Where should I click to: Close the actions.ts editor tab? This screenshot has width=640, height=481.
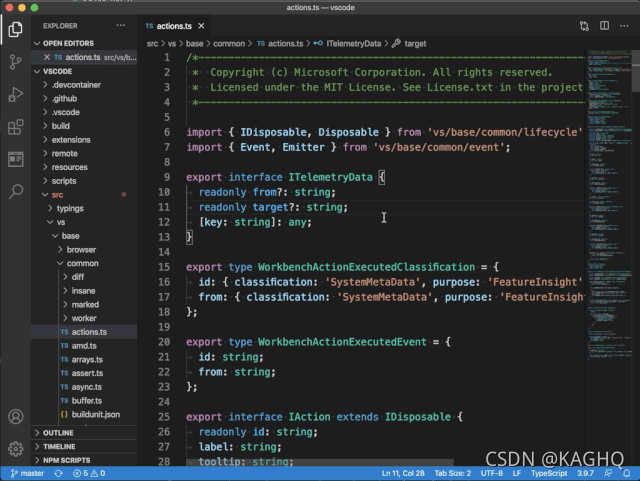pyautogui.click(x=201, y=26)
